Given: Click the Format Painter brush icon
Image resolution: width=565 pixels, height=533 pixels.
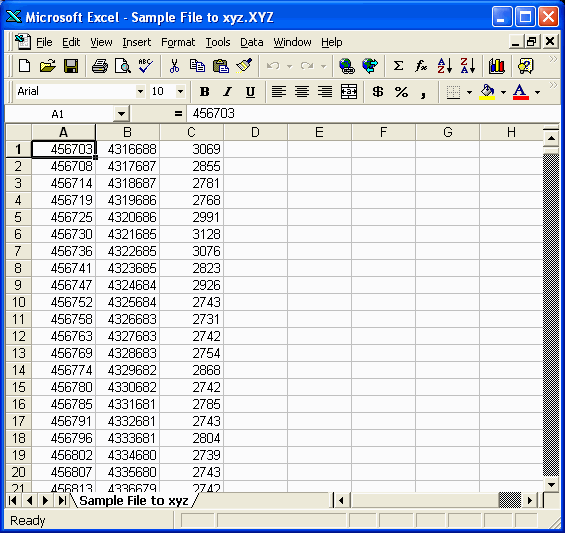Looking at the screenshot, I should pos(244,66).
